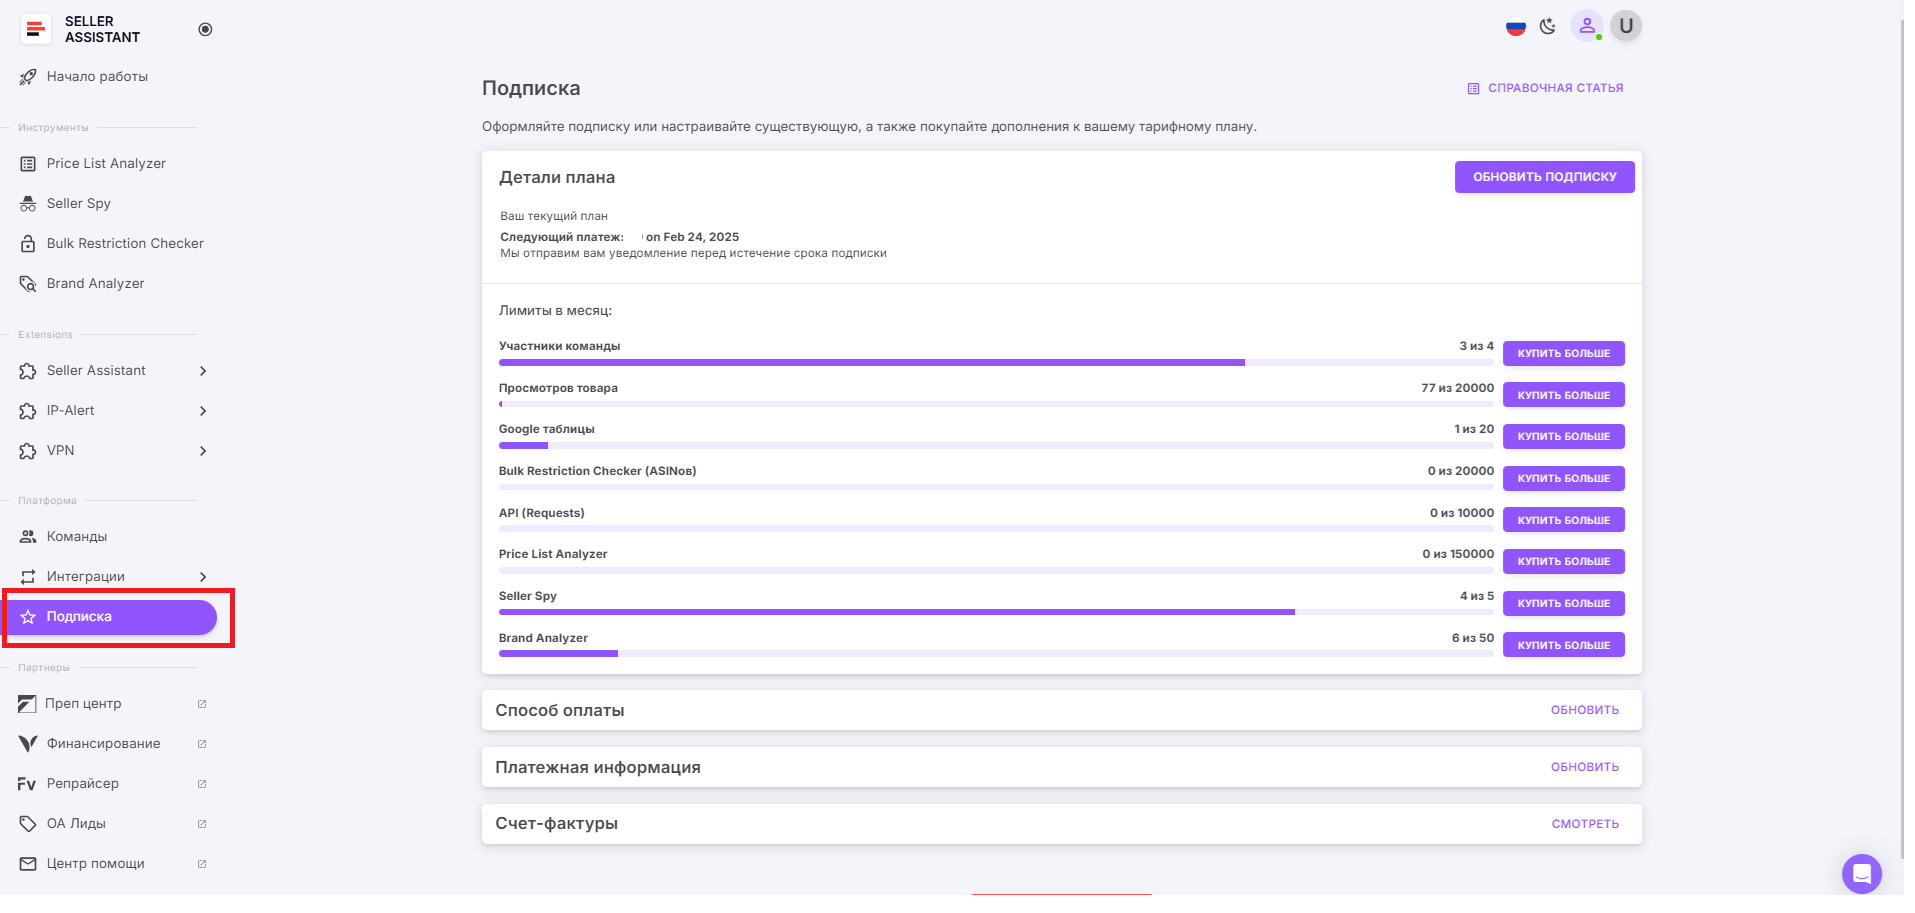Toggle the sidebar pin radio icon

click(205, 30)
